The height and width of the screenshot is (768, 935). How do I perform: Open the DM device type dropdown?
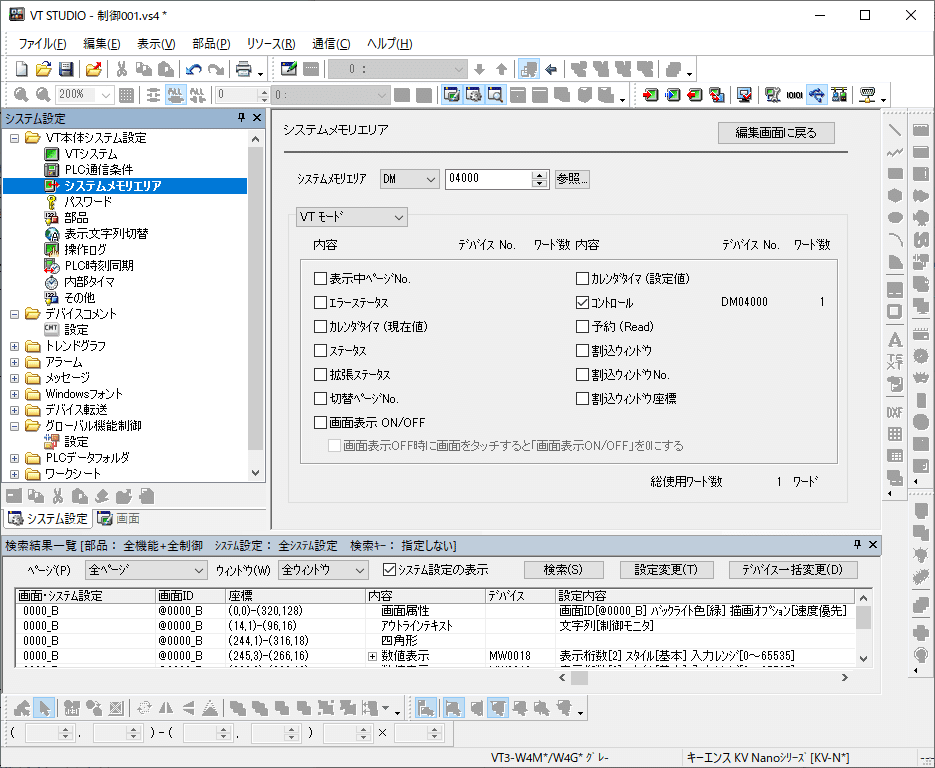pyautogui.click(x=410, y=179)
